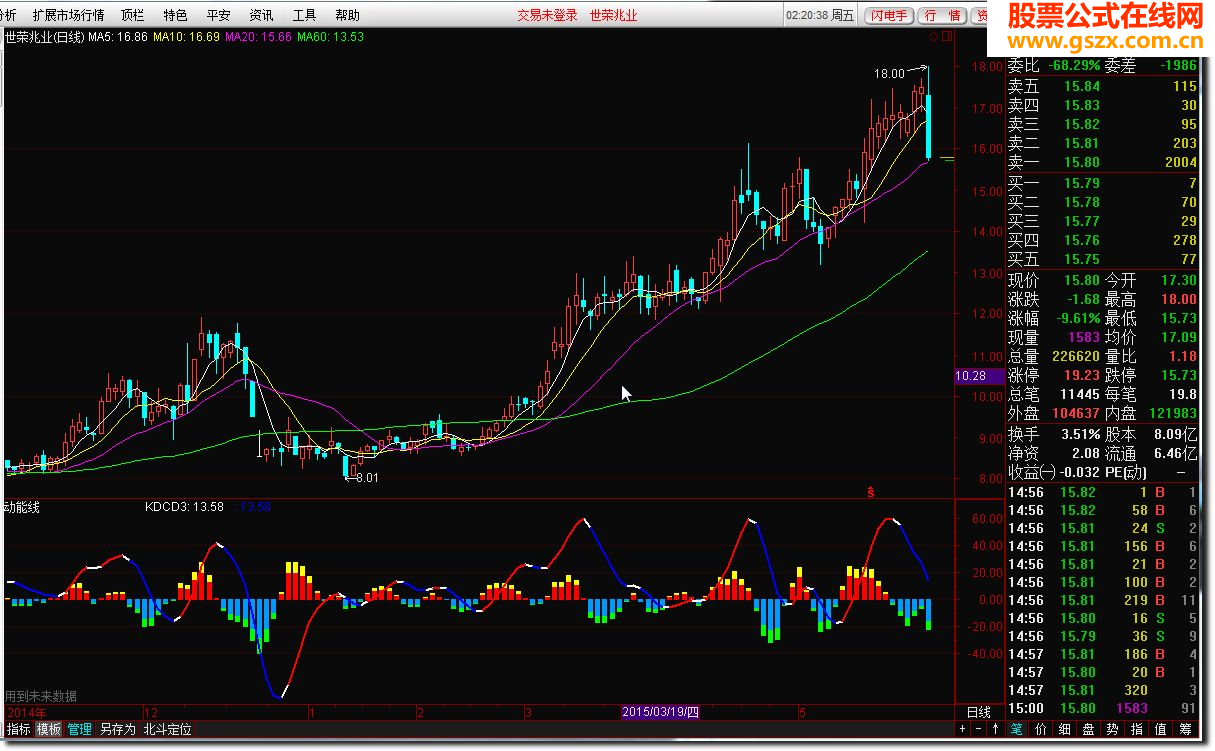The width and height of the screenshot is (1215, 751).
Task: Click the red $ marker on the chart
Action: click(x=871, y=492)
